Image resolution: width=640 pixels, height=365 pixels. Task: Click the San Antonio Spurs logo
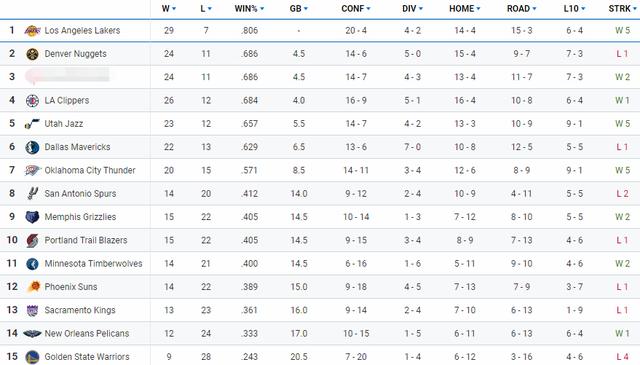32,194
